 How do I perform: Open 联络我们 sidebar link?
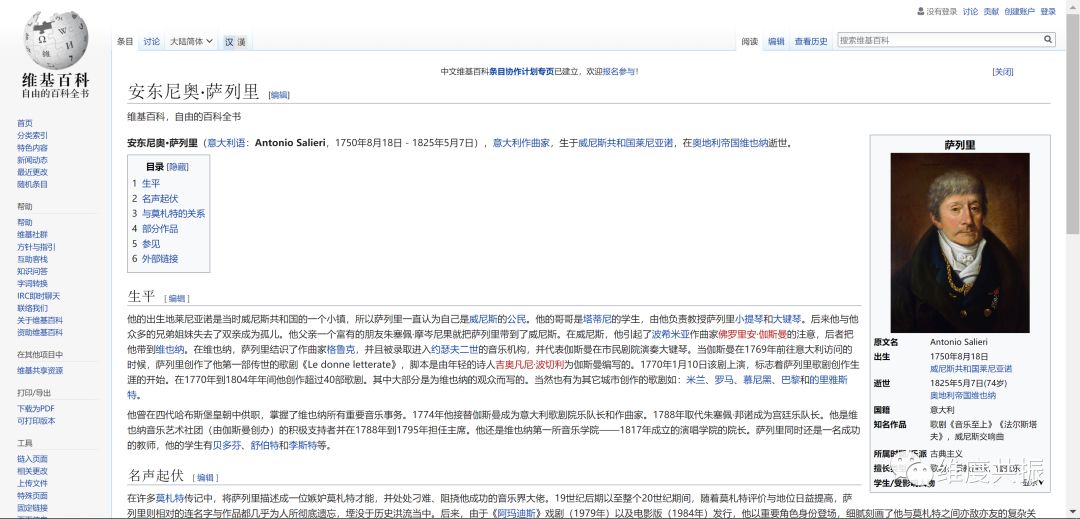pyautogui.click(x=32, y=308)
